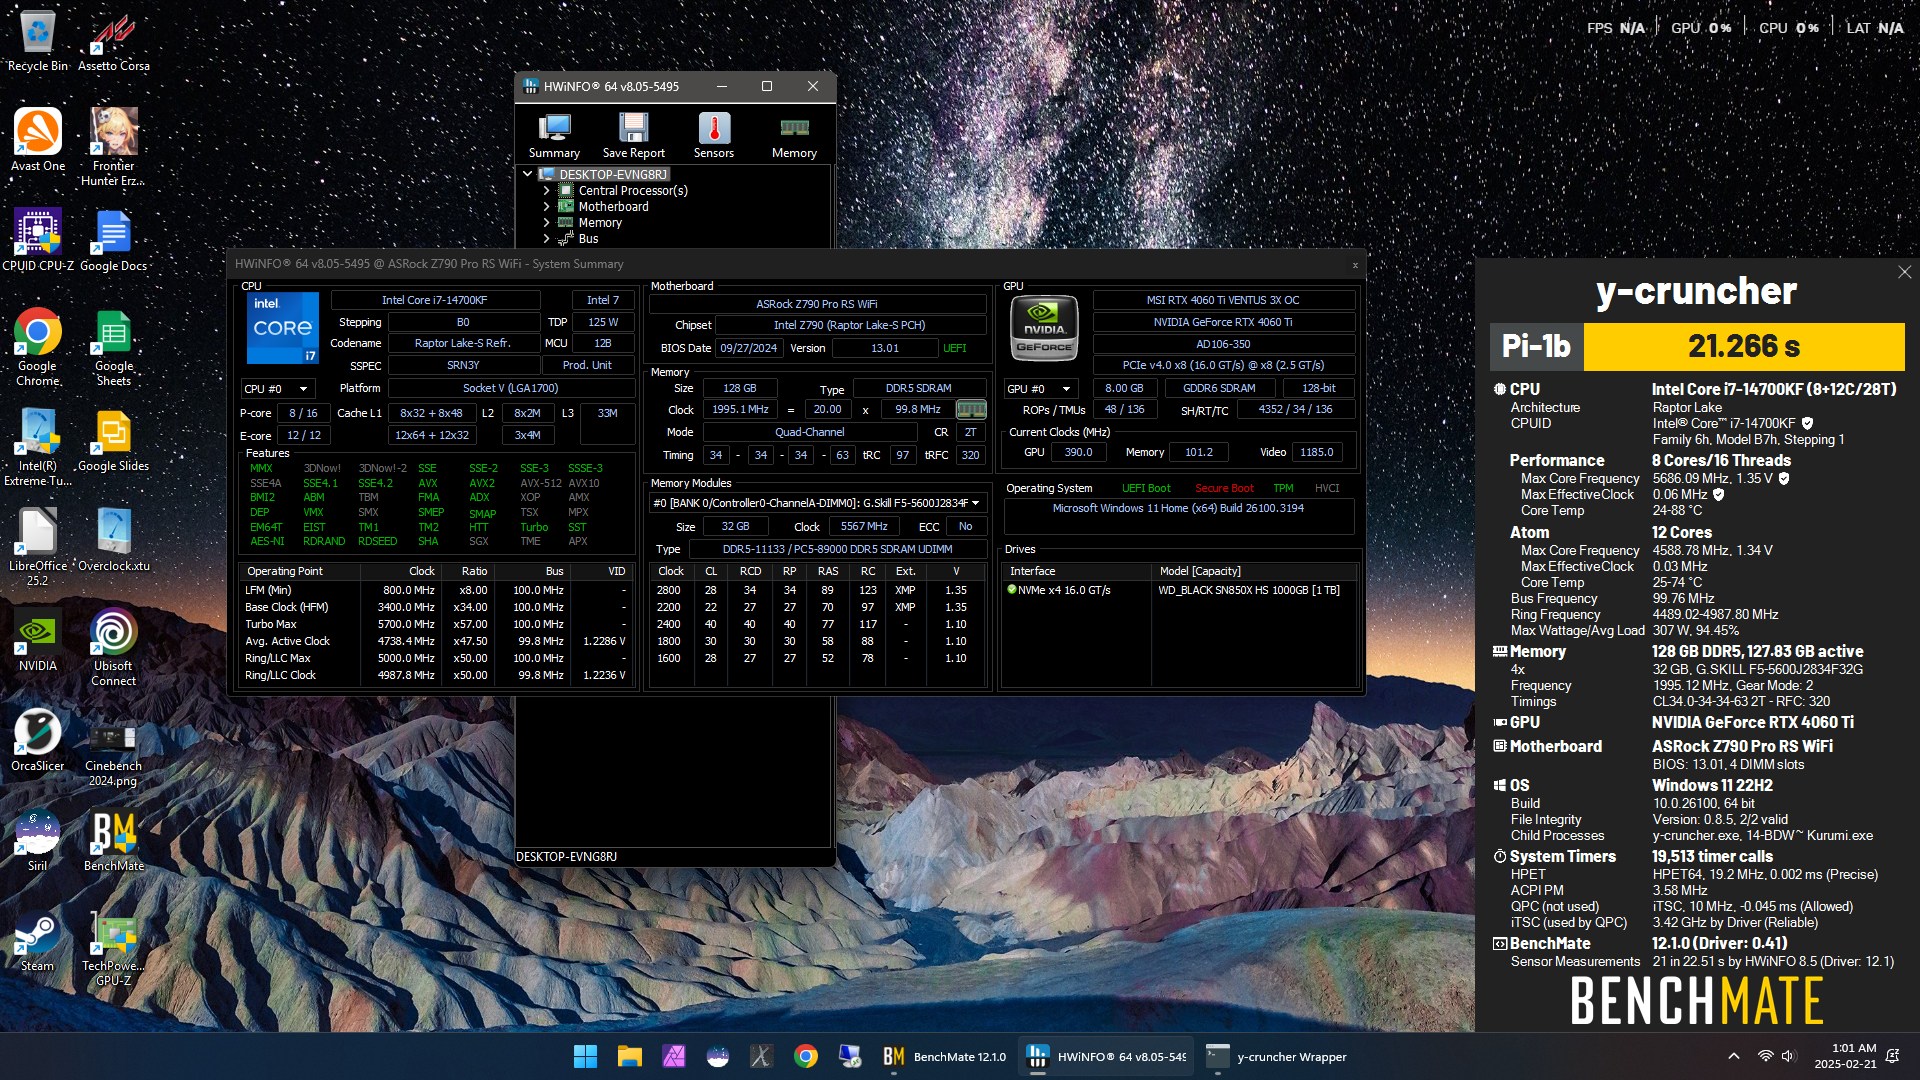The width and height of the screenshot is (1920, 1080).
Task: Click the Turbo Max operating point row
Action: pyautogui.click(x=436, y=624)
